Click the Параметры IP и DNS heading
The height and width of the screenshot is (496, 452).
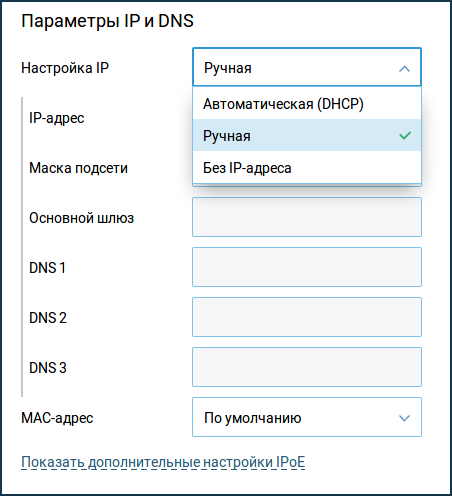107,21
